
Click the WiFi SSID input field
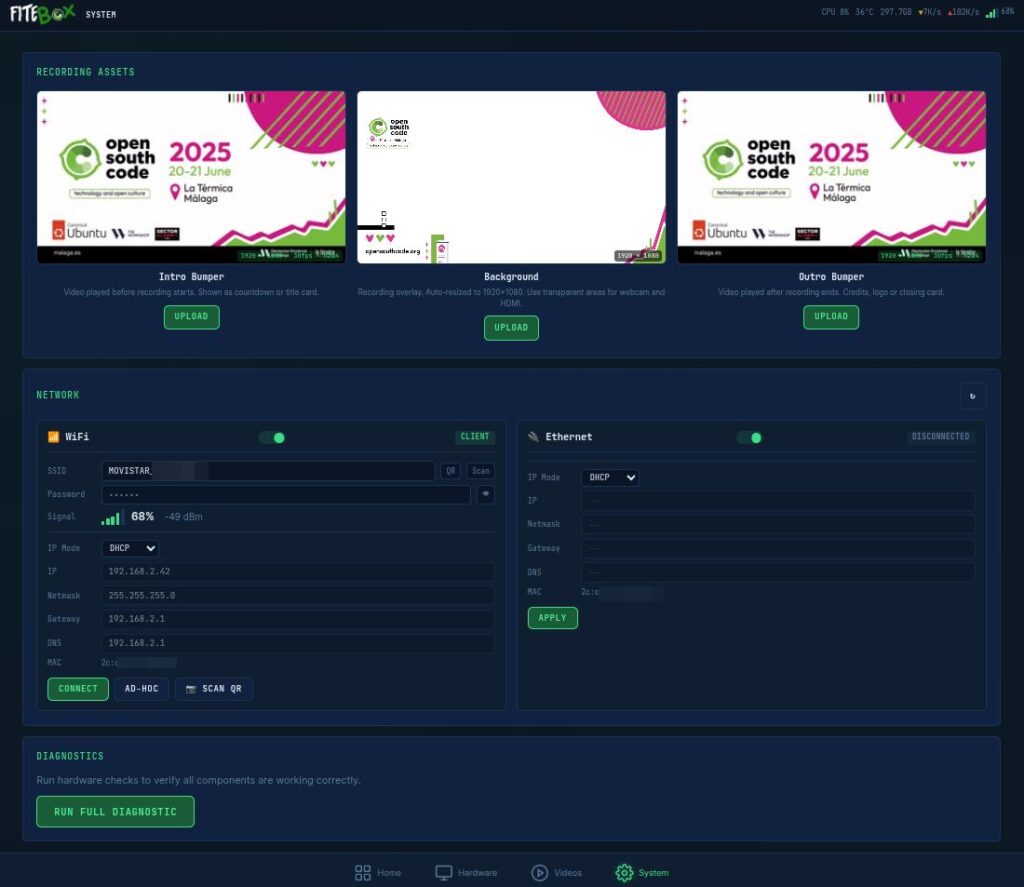[x=268, y=471]
